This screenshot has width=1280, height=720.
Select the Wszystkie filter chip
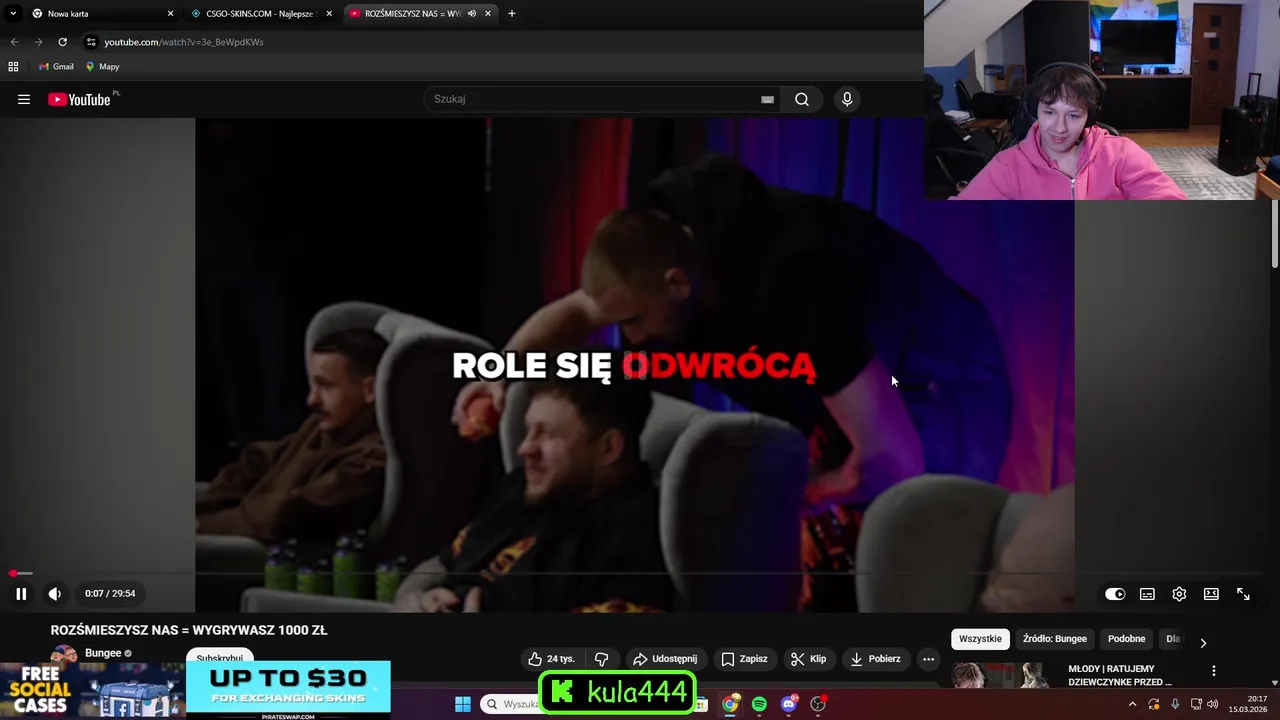tap(980, 639)
